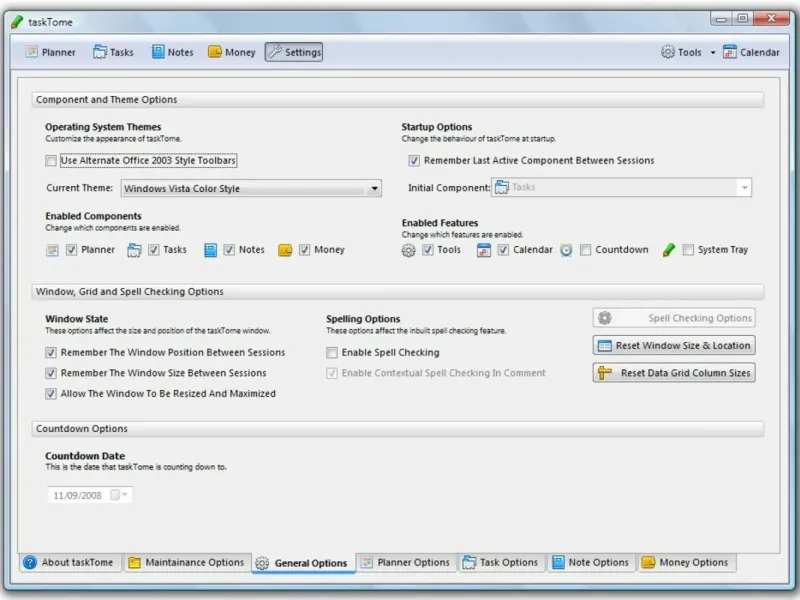Click the General Options gear icon
Screen dimensions: 800x600
tap(262, 563)
